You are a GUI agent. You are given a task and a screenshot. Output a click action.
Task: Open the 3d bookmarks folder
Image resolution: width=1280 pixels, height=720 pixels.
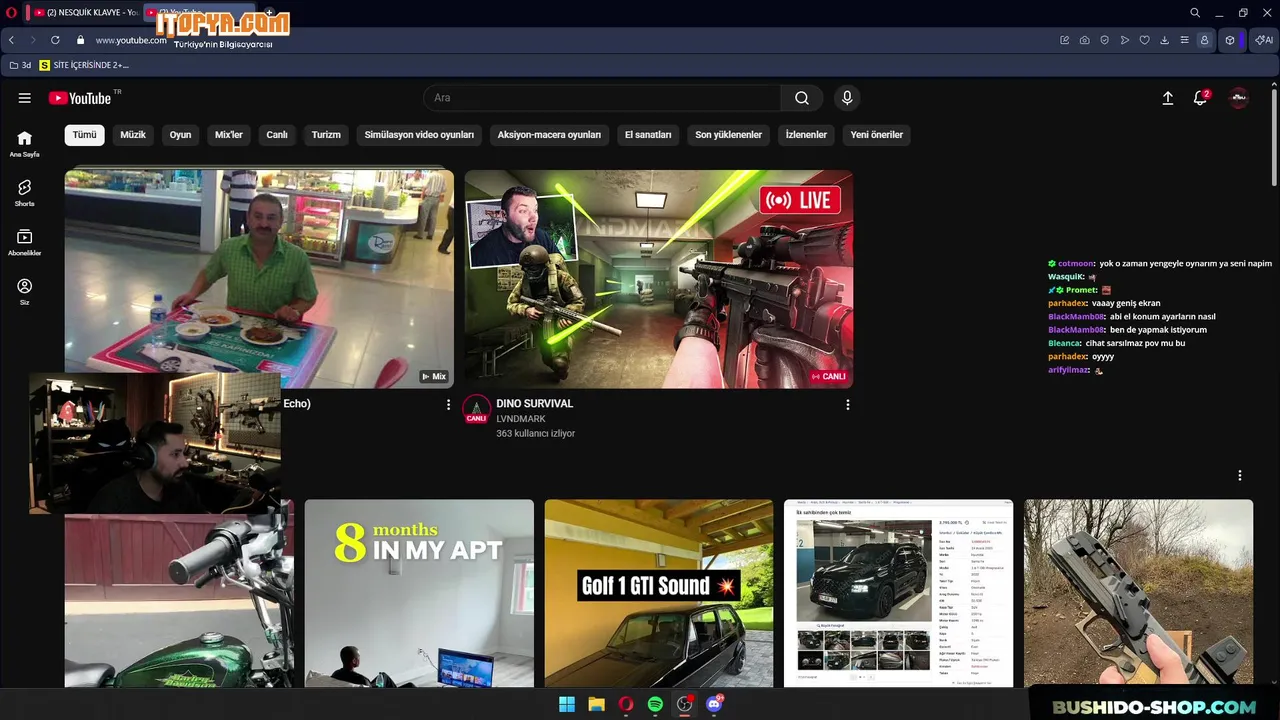(20, 65)
